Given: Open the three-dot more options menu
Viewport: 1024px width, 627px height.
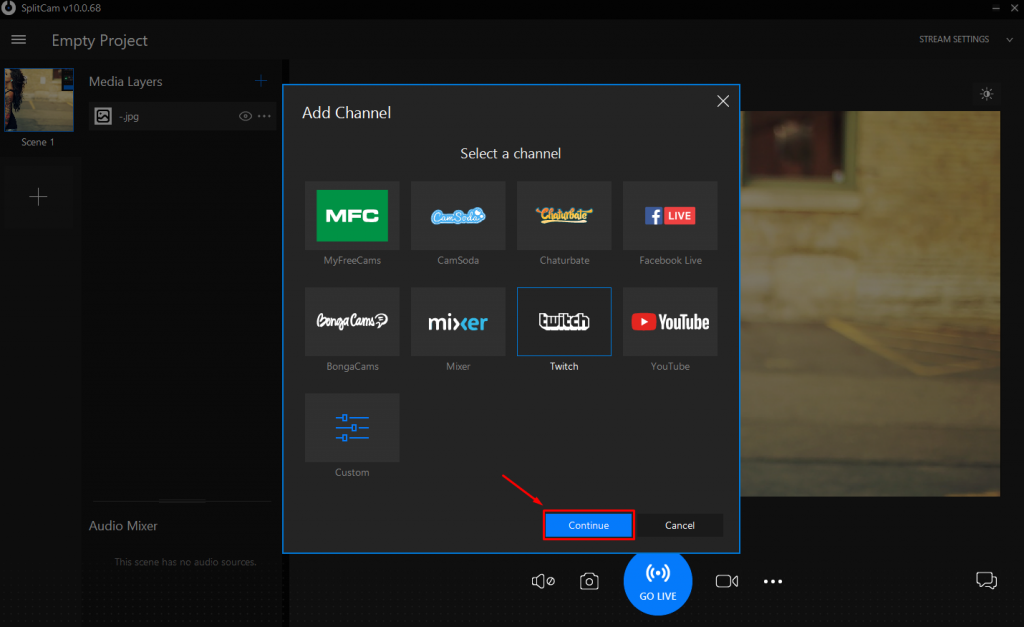Looking at the screenshot, I should [x=773, y=581].
